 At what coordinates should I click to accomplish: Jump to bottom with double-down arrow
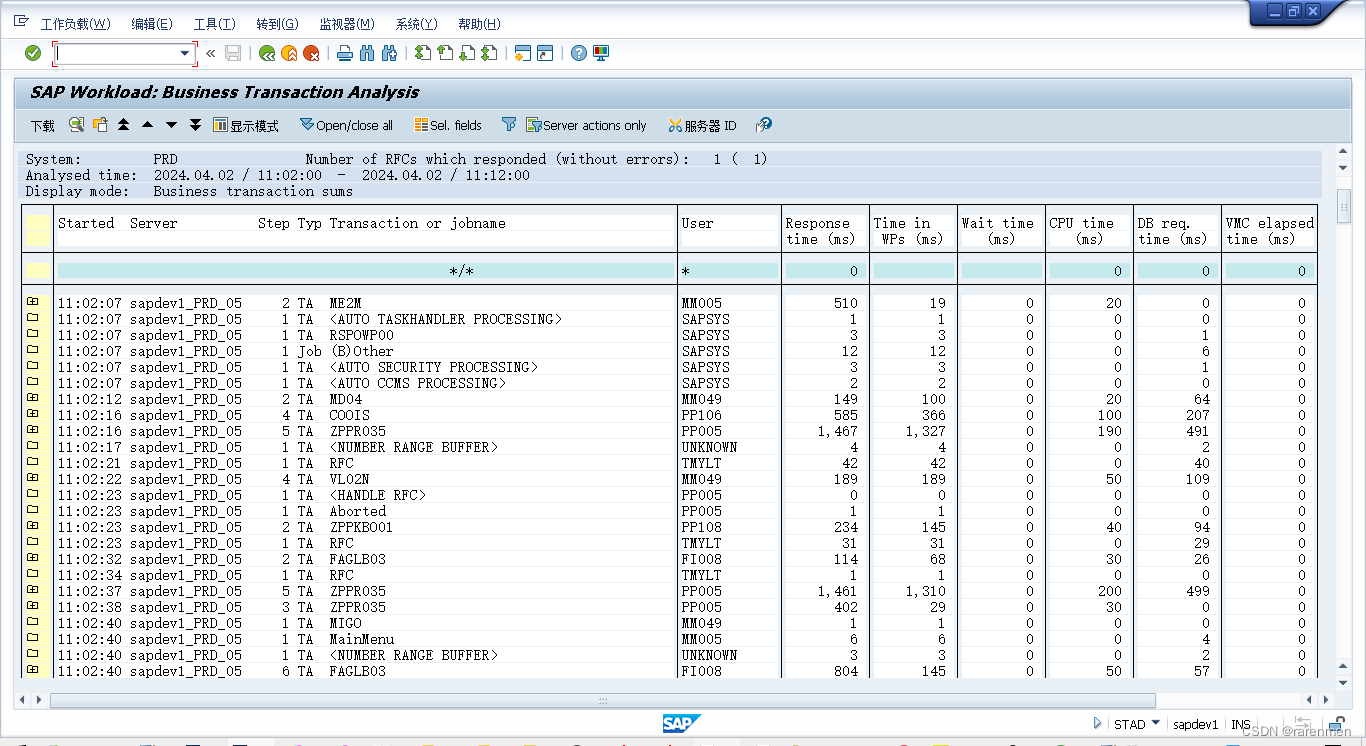pos(195,125)
